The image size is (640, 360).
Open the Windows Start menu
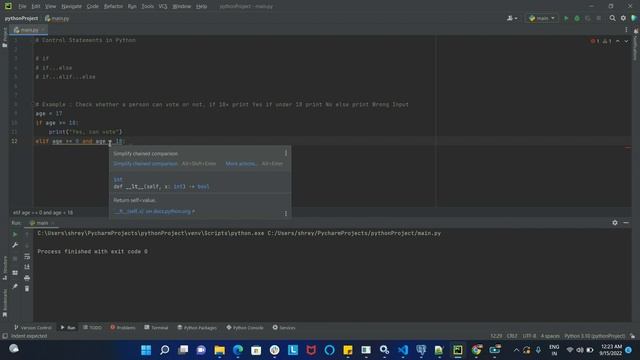click(x=146, y=350)
